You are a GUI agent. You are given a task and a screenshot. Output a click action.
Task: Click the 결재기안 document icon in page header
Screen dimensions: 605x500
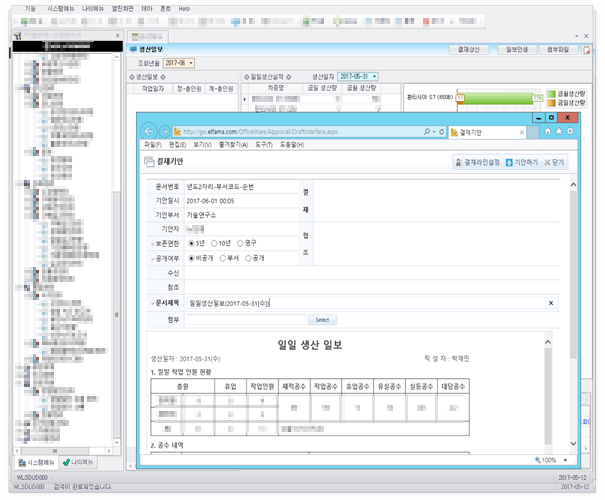pyautogui.click(x=149, y=162)
